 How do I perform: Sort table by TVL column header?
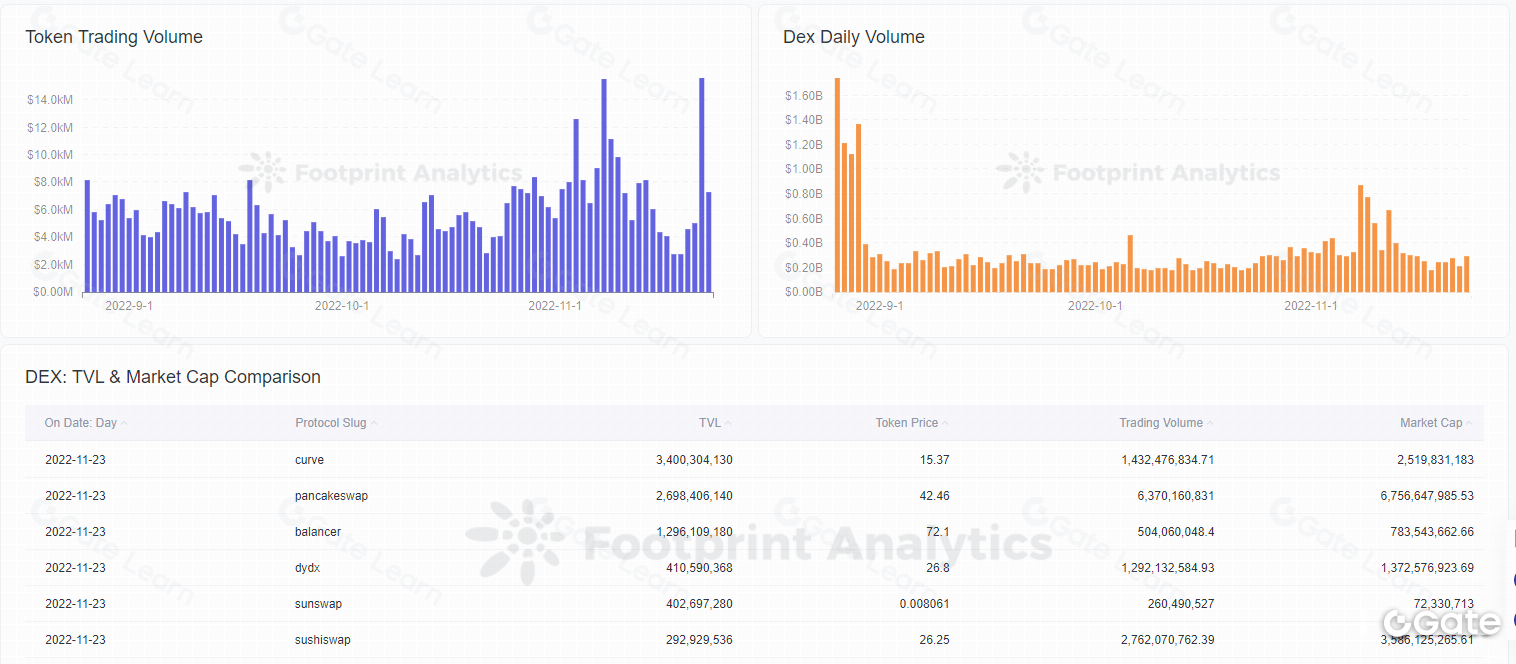click(710, 423)
